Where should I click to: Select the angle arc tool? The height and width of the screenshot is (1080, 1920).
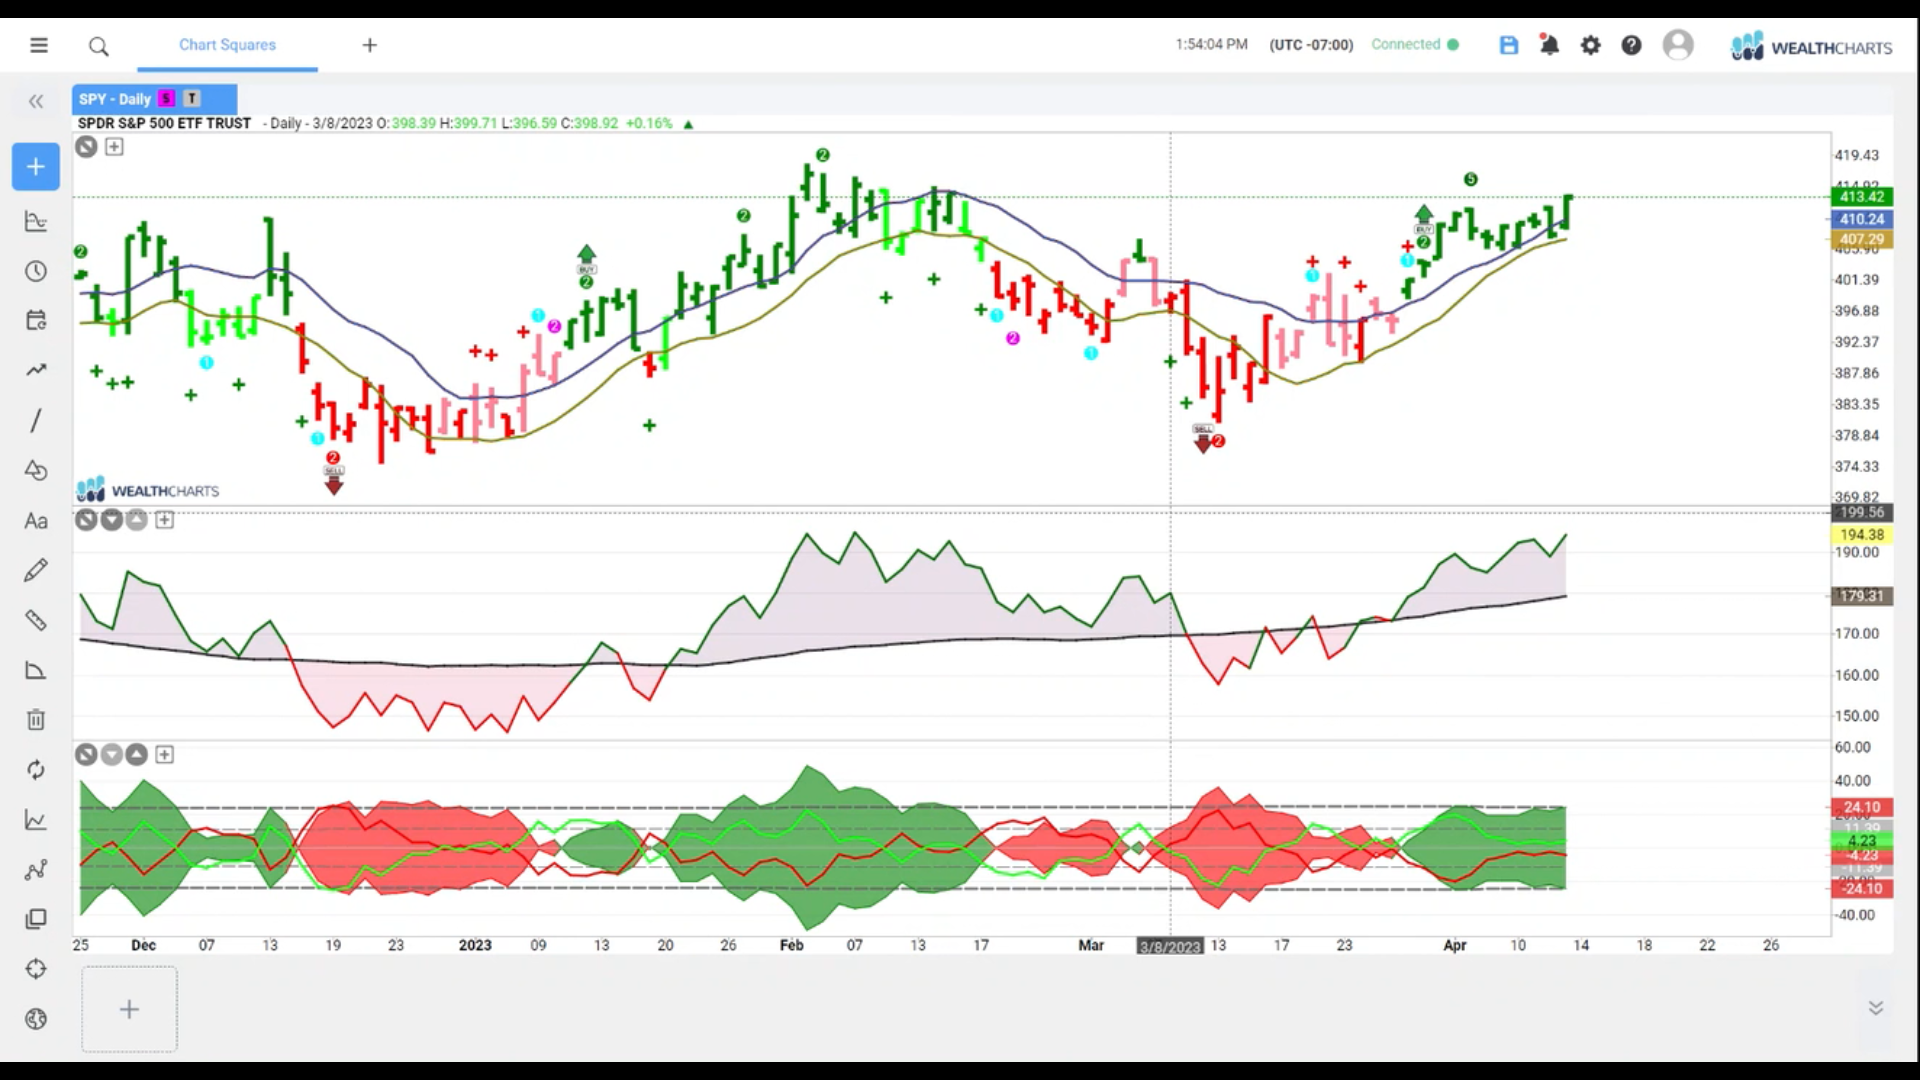(x=36, y=670)
